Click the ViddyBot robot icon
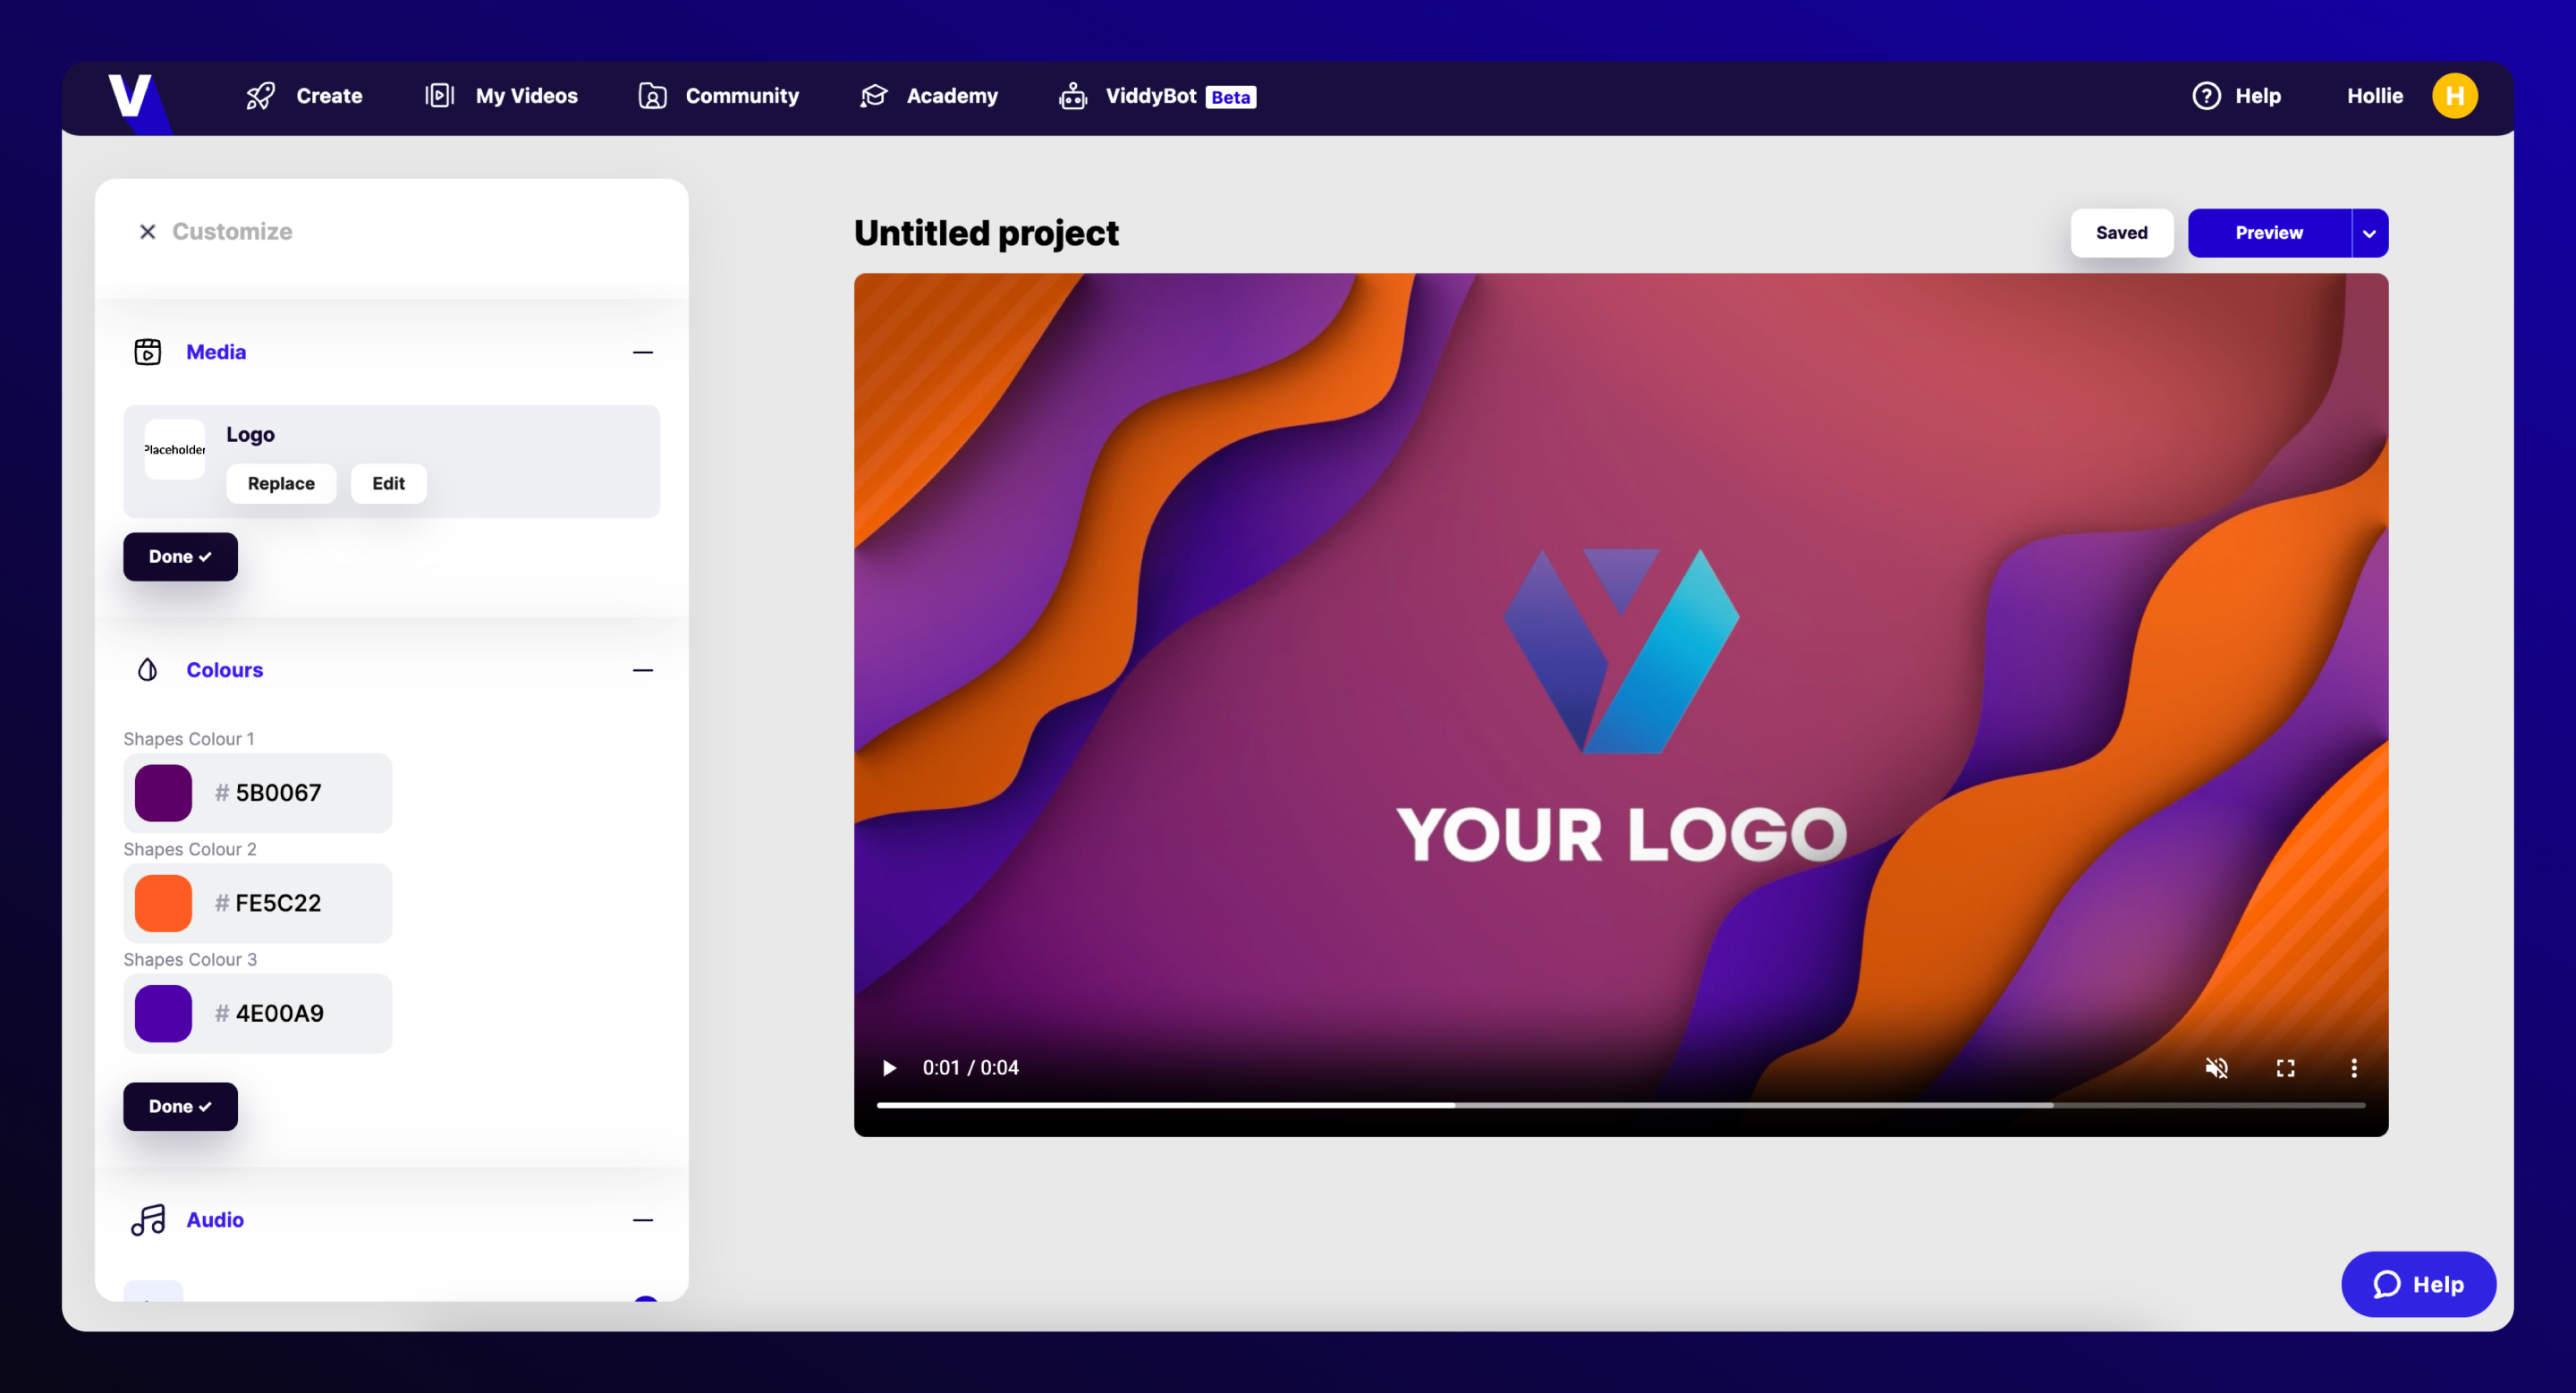This screenshot has width=2576, height=1393. (1073, 96)
